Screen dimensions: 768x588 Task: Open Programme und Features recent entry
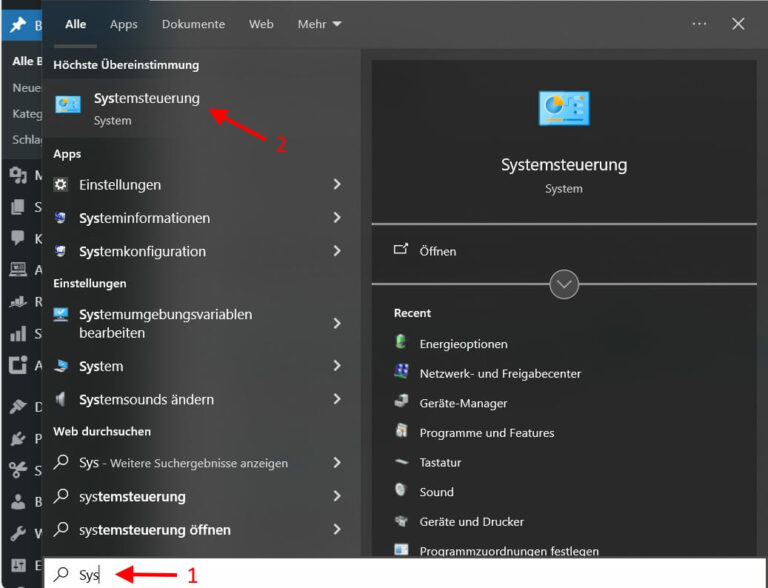coord(486,433)
